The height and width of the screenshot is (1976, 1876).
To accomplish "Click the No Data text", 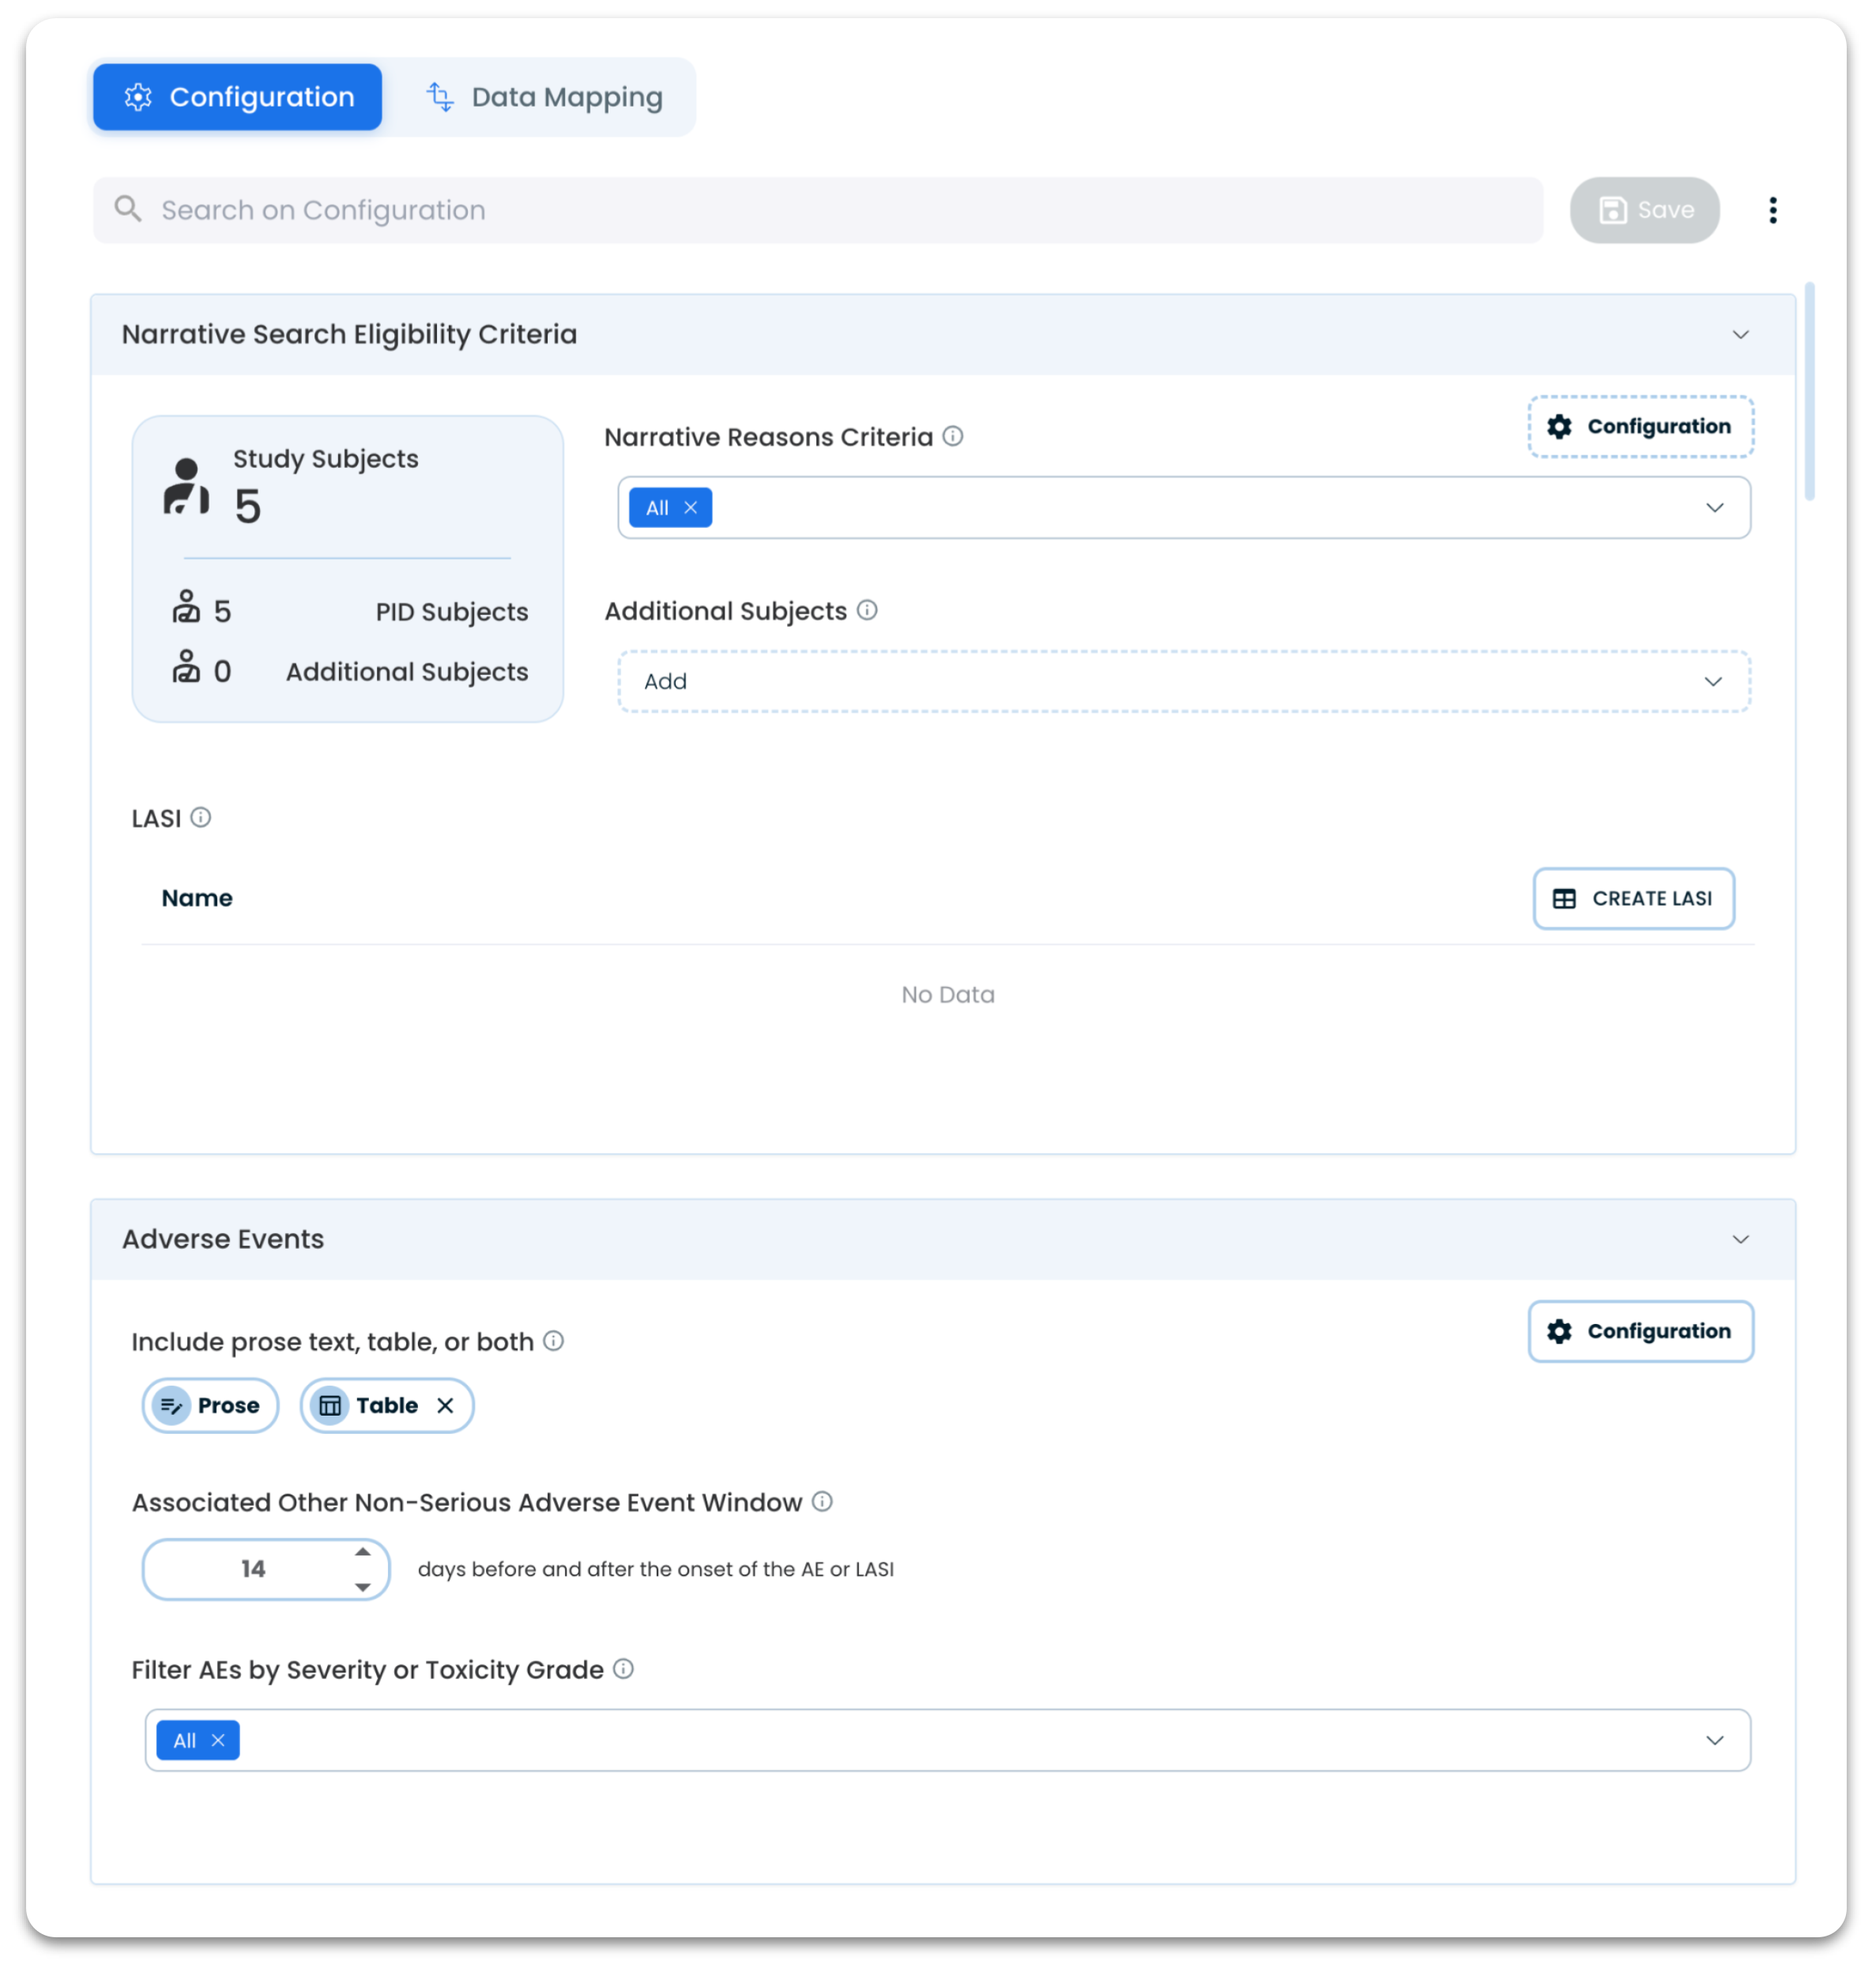I will coord(947,994).
